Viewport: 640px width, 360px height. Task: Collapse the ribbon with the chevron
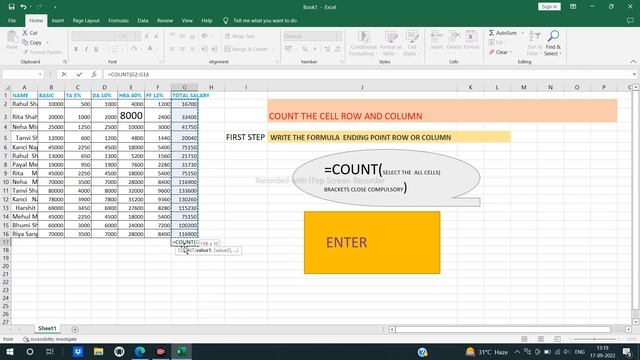633,62
